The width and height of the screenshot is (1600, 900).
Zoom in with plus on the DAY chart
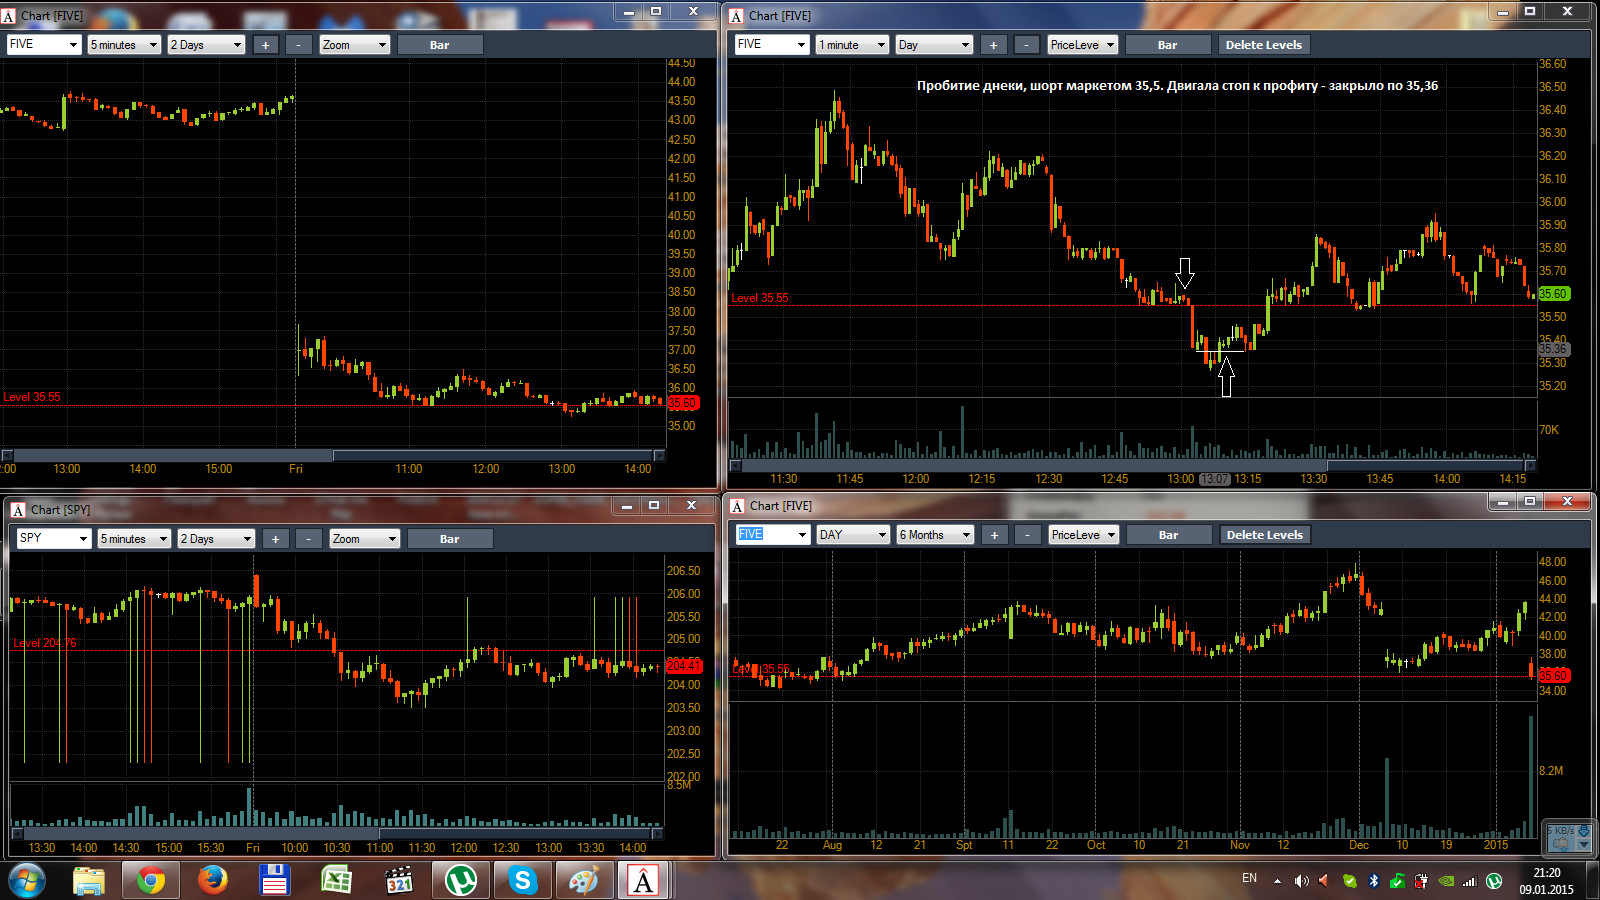point(994,535)
